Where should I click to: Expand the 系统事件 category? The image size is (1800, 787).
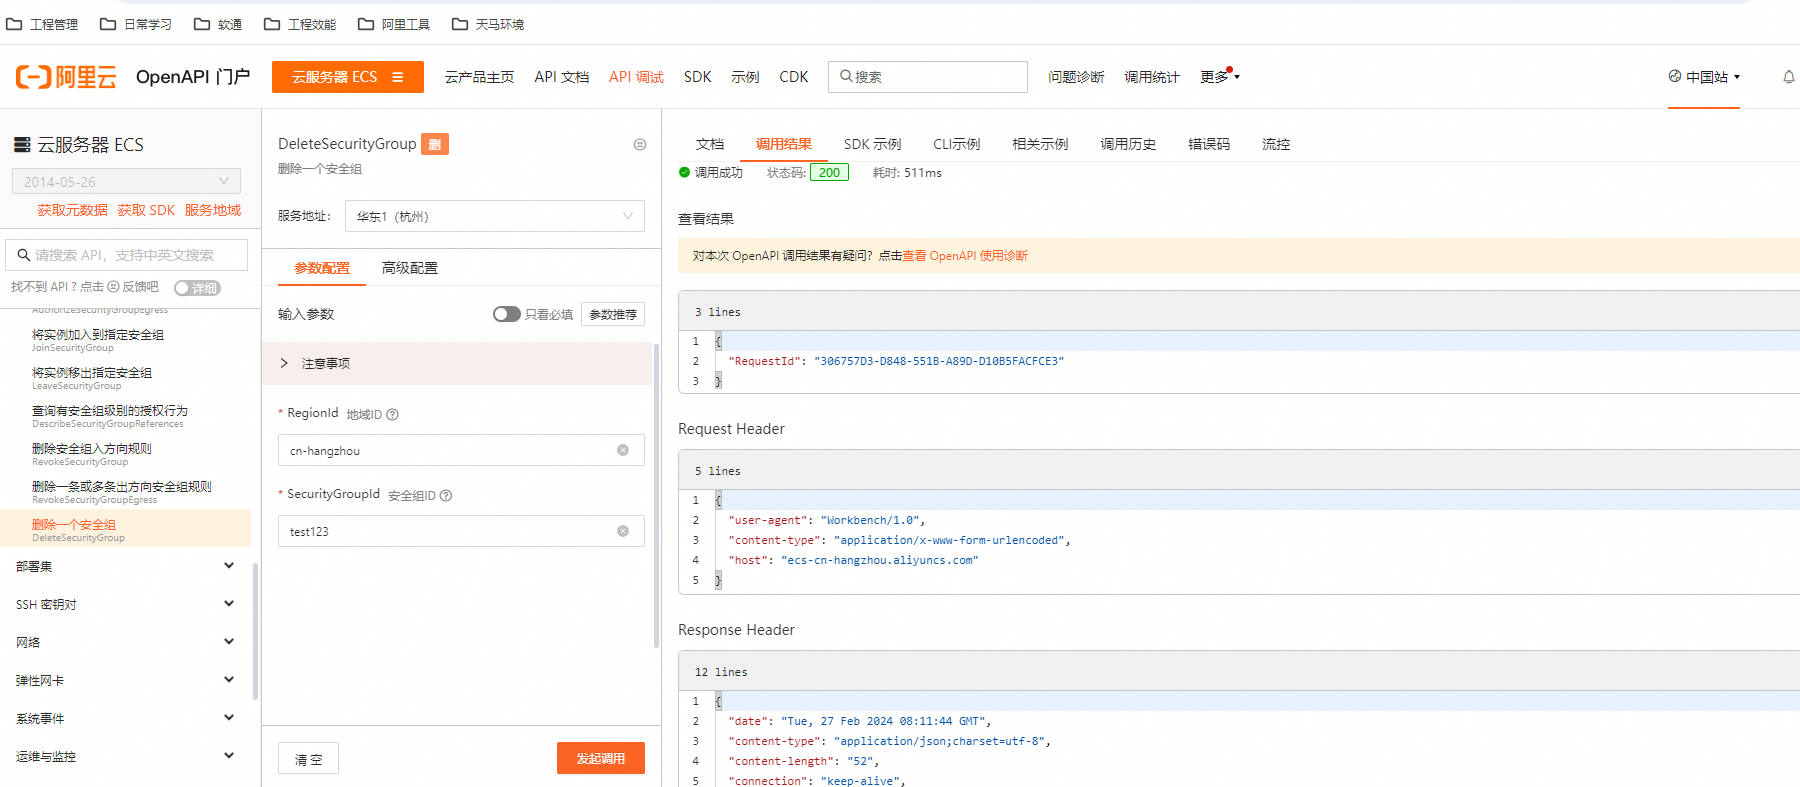[126, 718]
